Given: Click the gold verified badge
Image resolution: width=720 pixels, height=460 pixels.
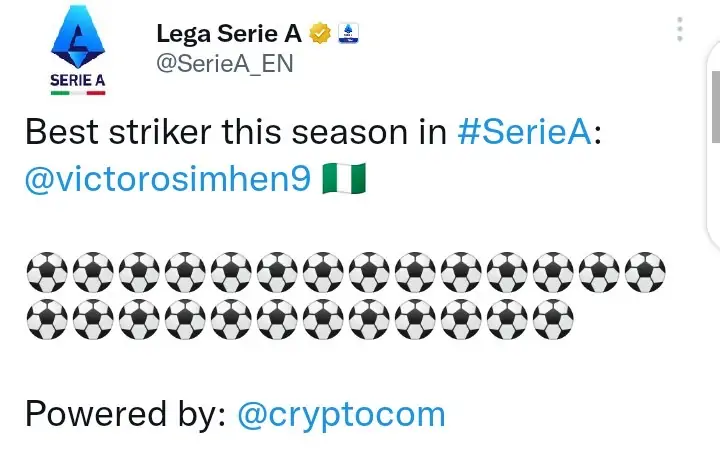Looking at the screenshot, I should coord(320,34).
